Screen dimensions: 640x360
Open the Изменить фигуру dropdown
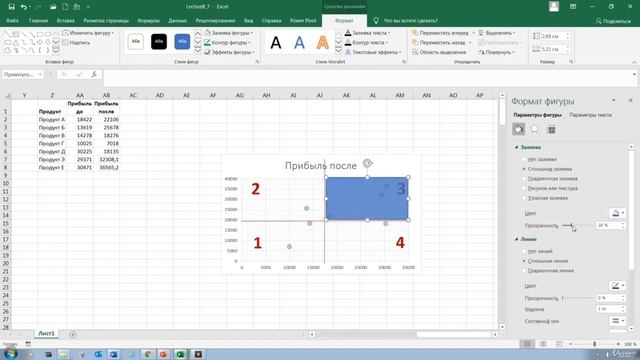(x=88, y=33)
